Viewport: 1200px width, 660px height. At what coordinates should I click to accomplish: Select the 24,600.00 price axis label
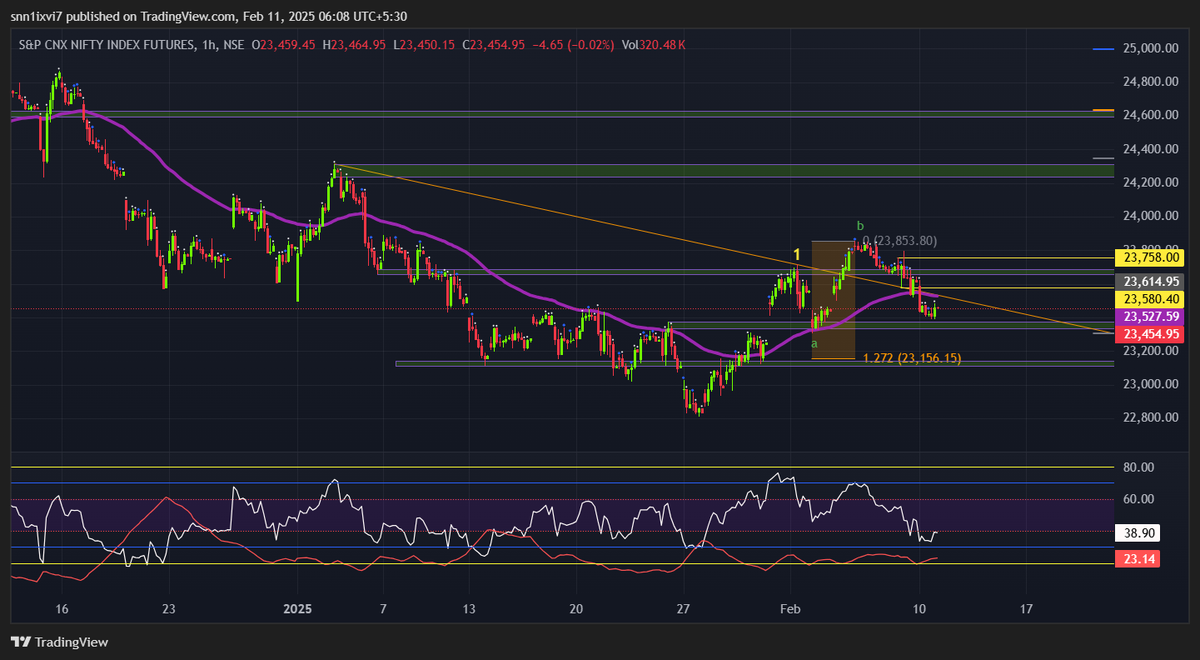[1151, 116]
